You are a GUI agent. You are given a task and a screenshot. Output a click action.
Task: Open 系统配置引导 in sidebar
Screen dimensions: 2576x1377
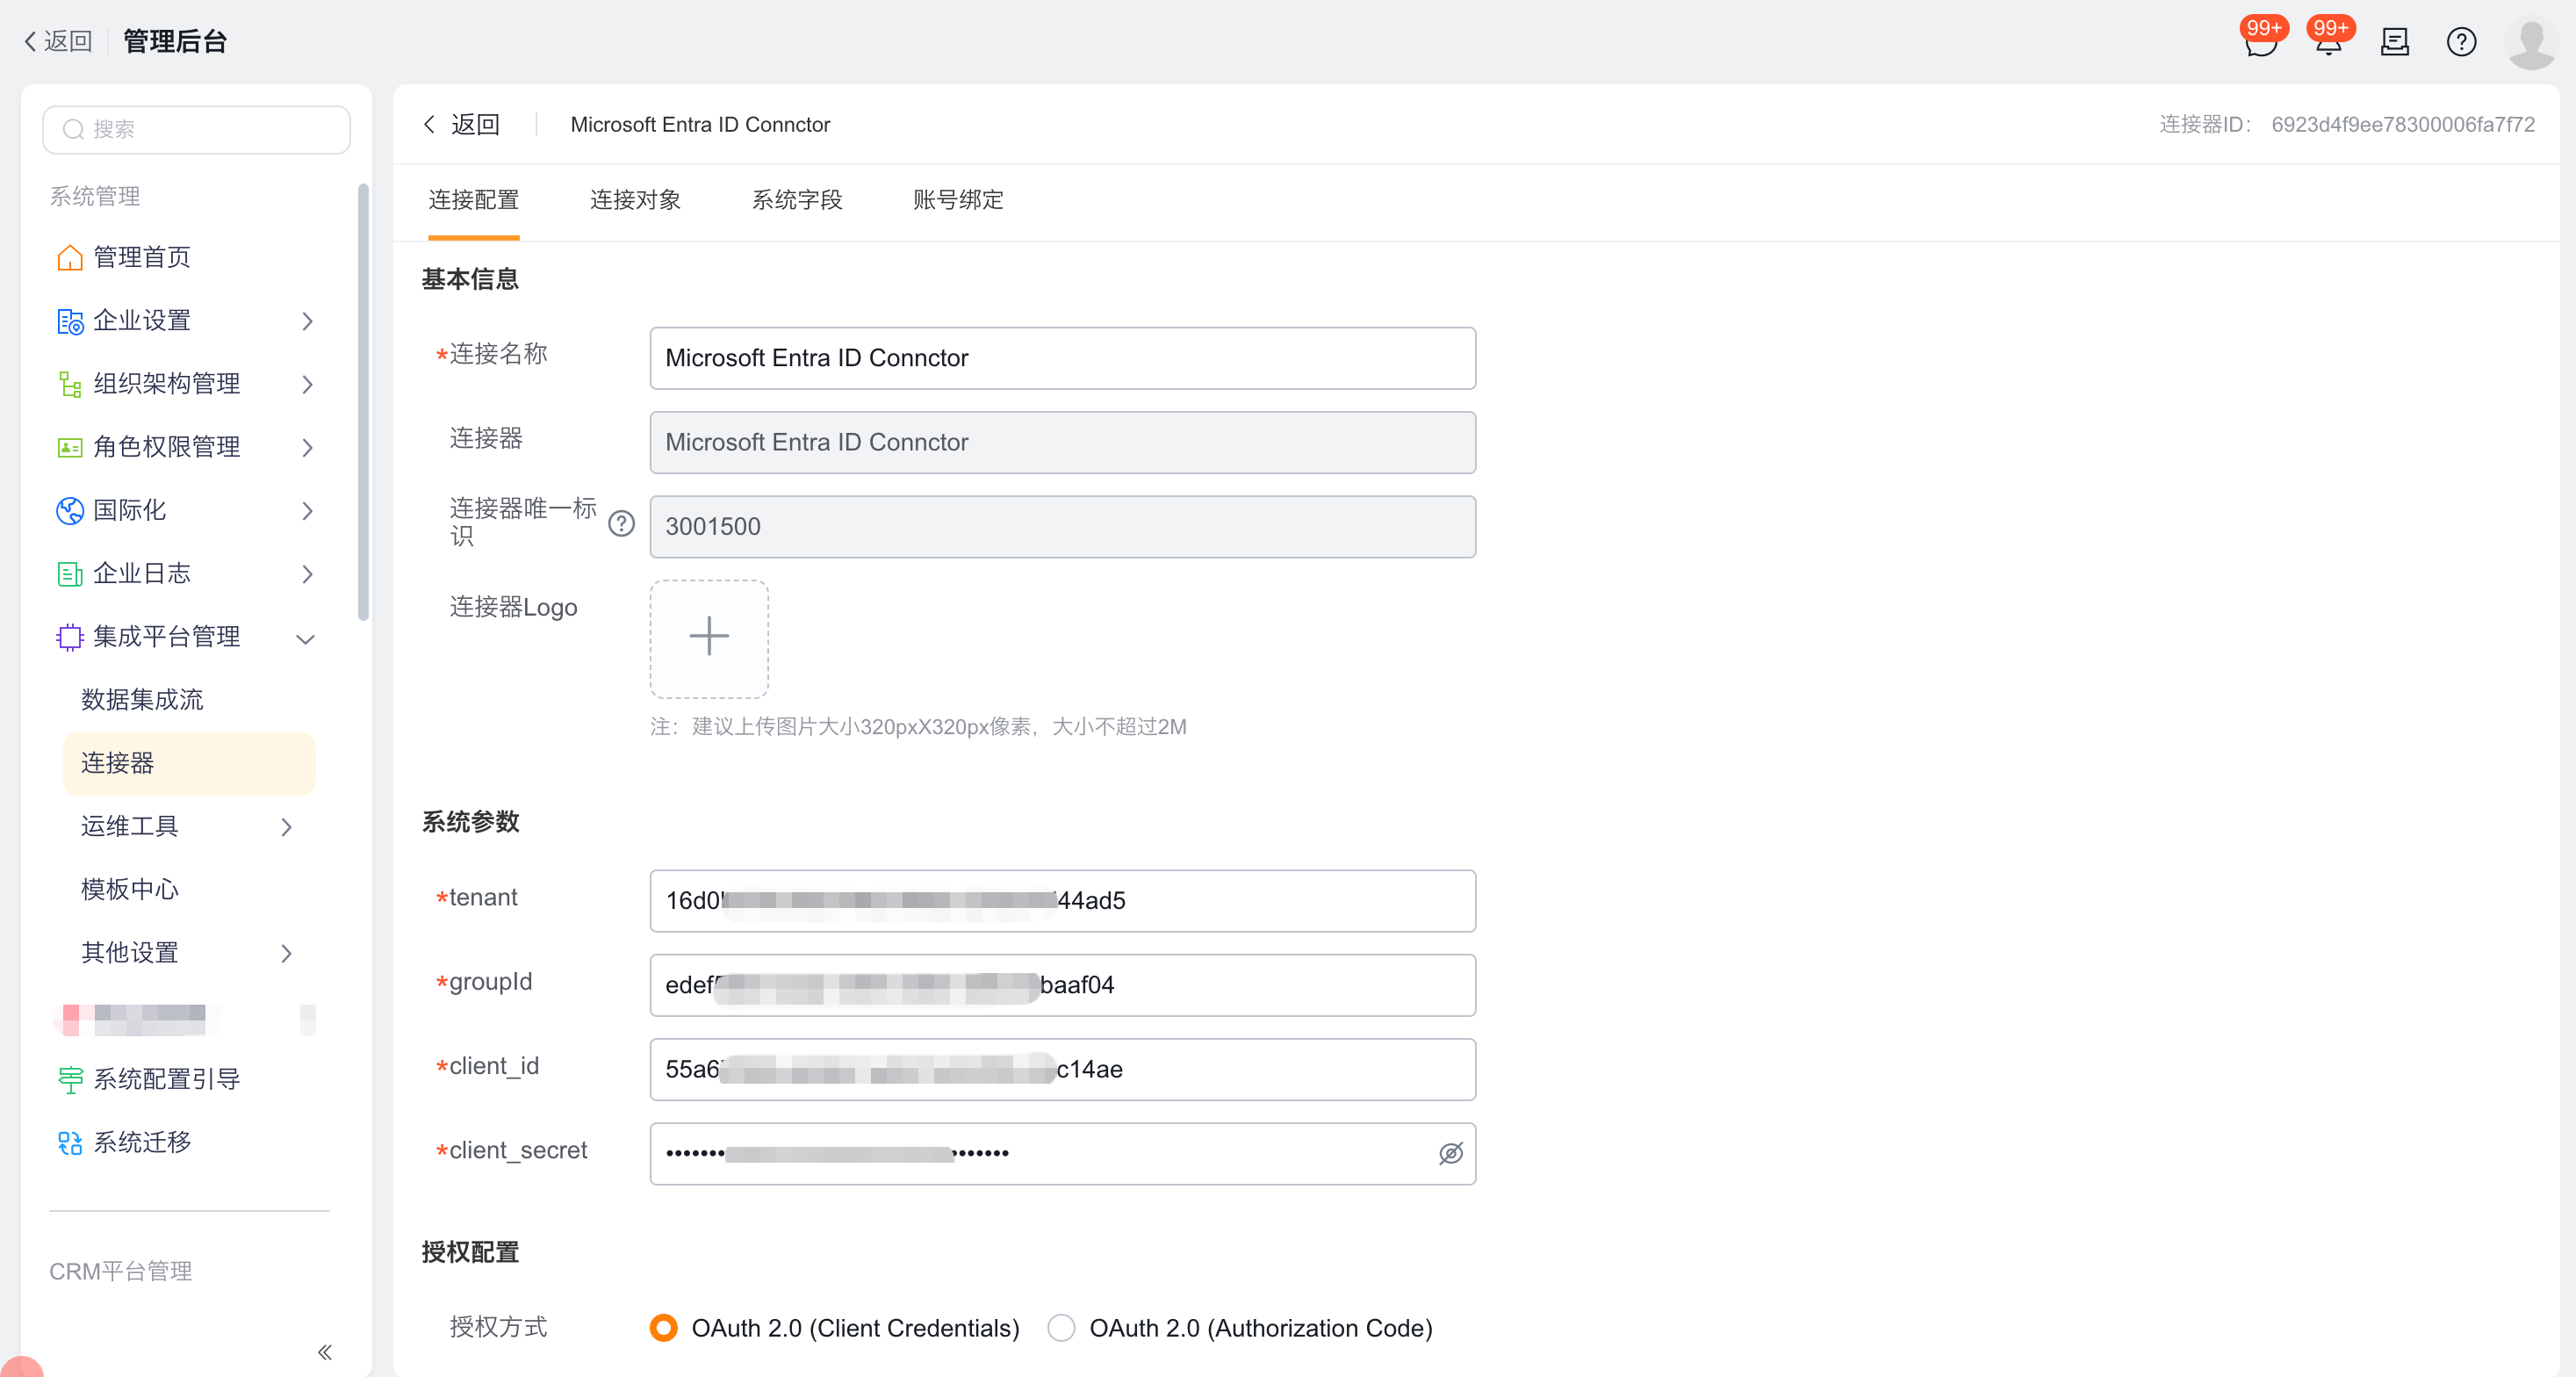pos(165,1079)
